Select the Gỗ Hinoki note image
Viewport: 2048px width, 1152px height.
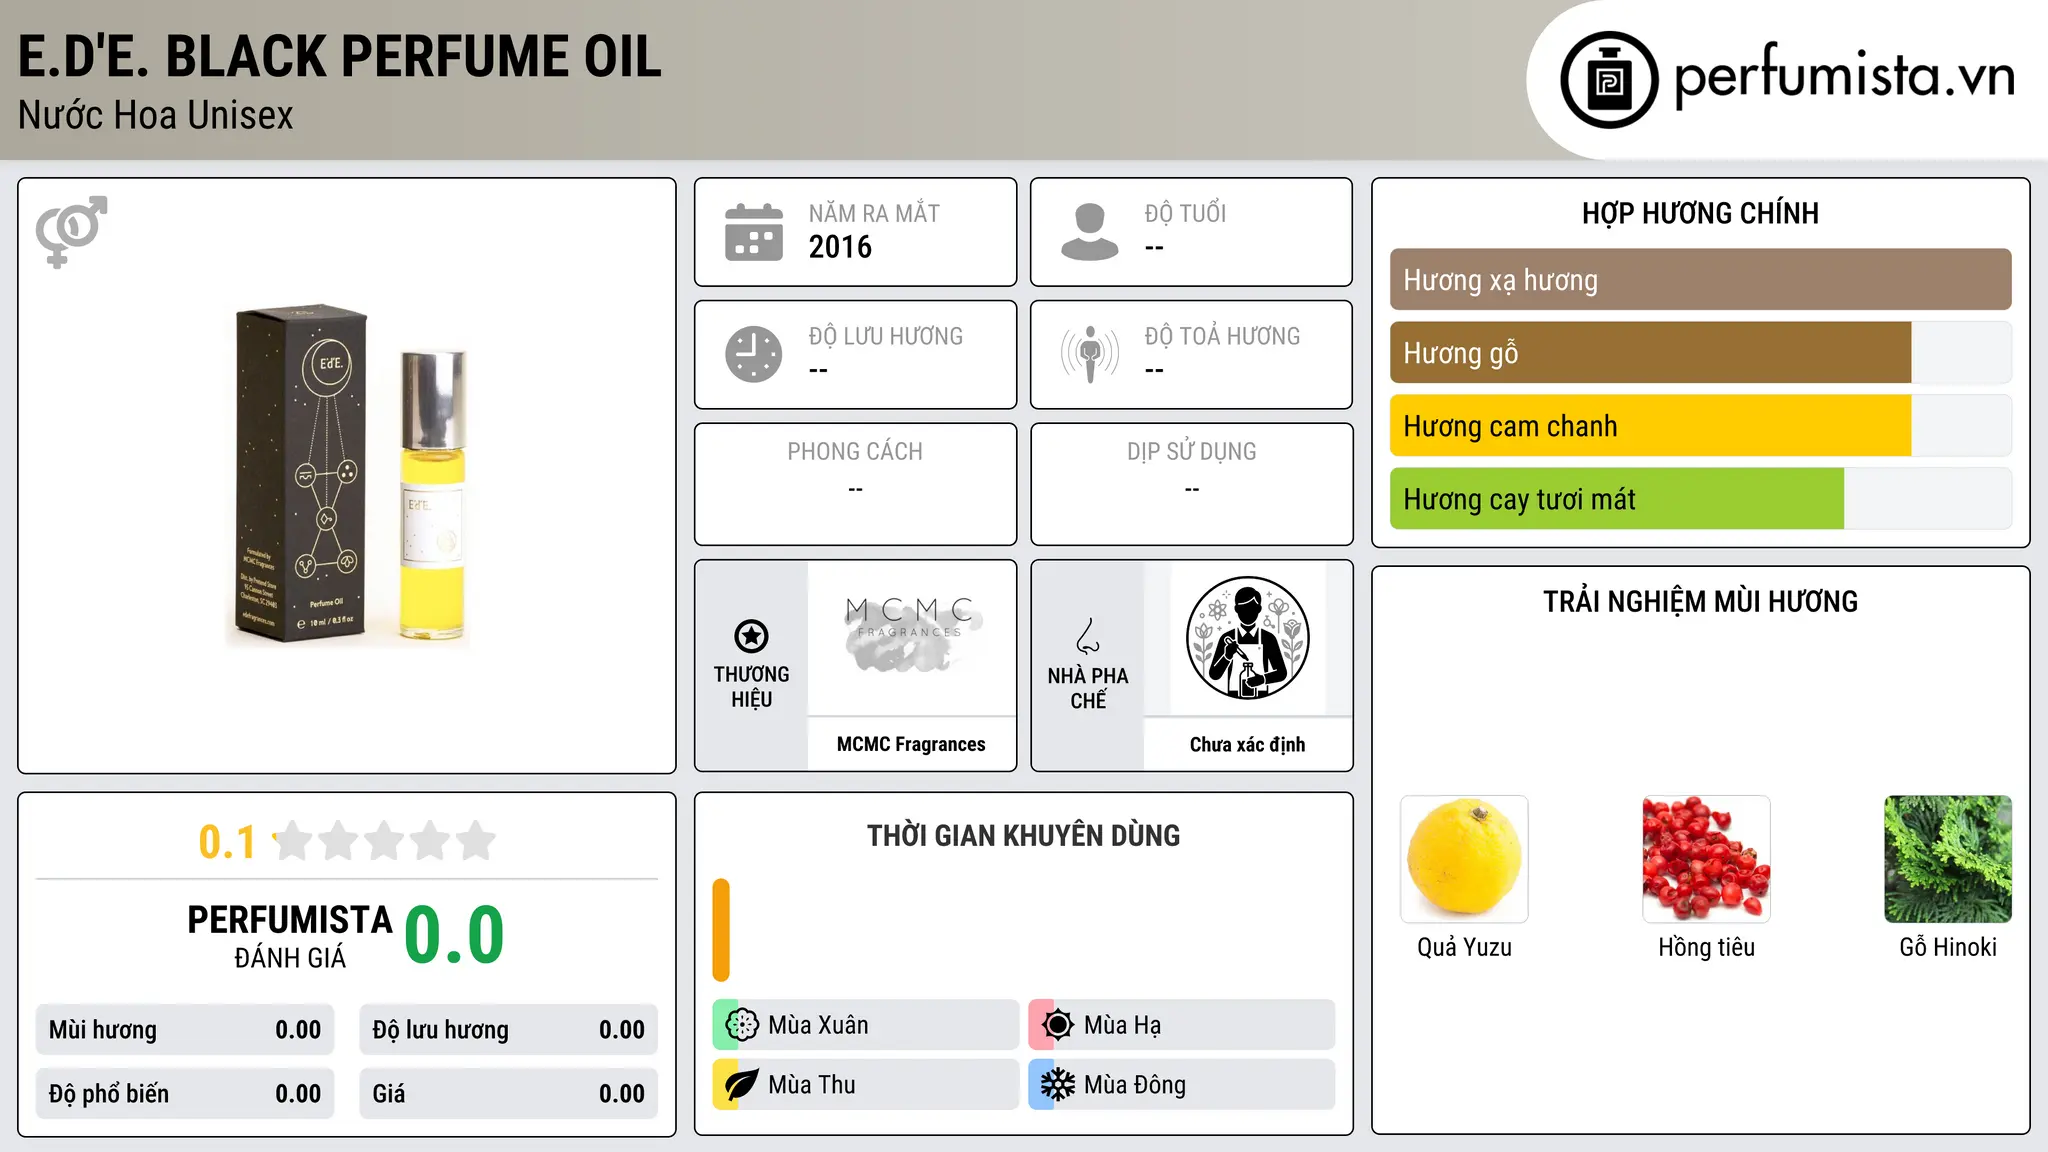click(1948, 859)
